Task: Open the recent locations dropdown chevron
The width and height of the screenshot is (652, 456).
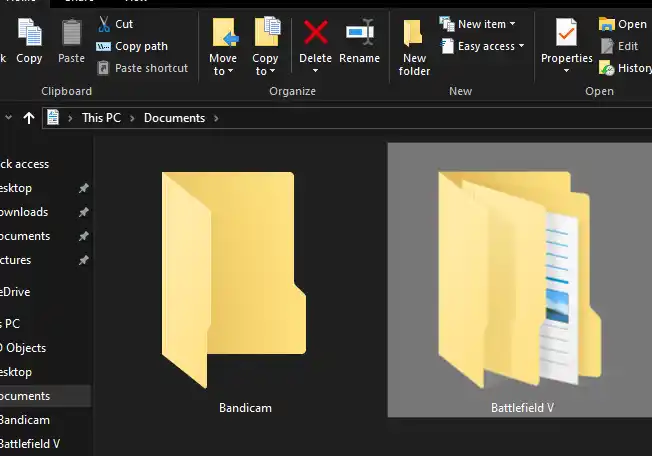Action: (8, 118)
